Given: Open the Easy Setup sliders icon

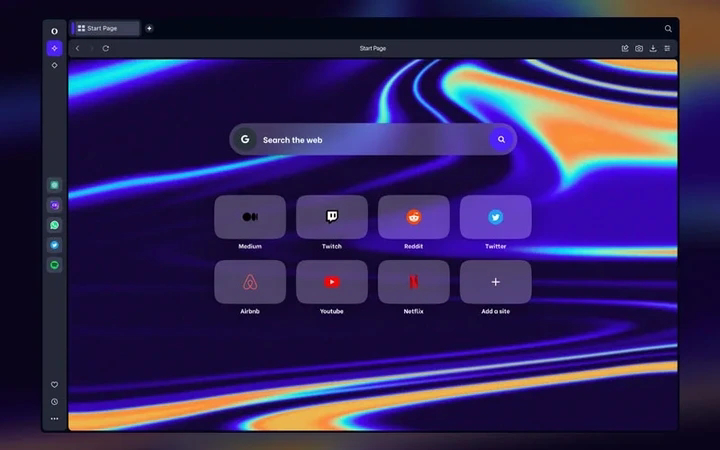Looking at the screenshot, I should coord(667,48).
